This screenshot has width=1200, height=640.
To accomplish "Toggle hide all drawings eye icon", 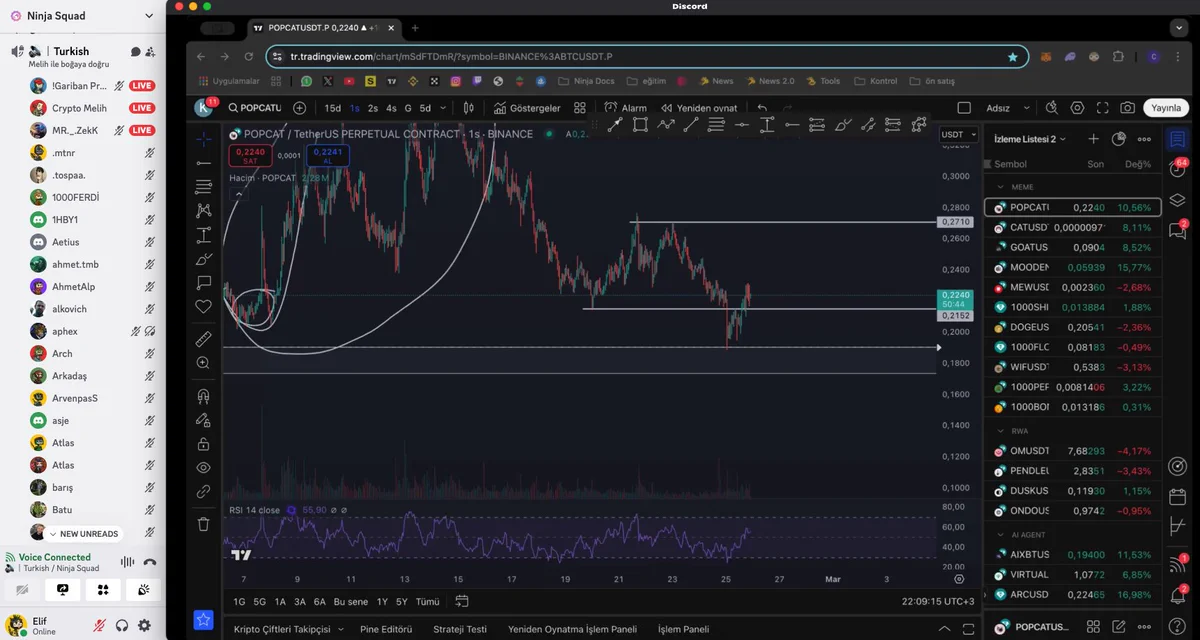I will pyautogui.click(x=204, y=468).
